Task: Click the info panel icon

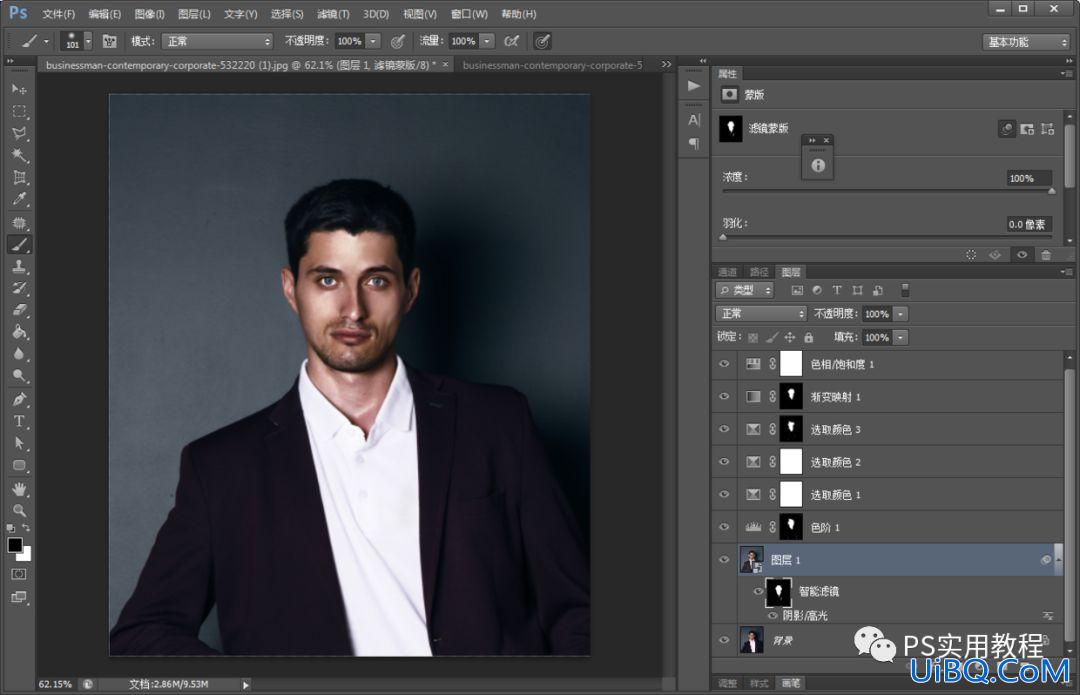Action: pyautogui.click(x=818, y=165)
